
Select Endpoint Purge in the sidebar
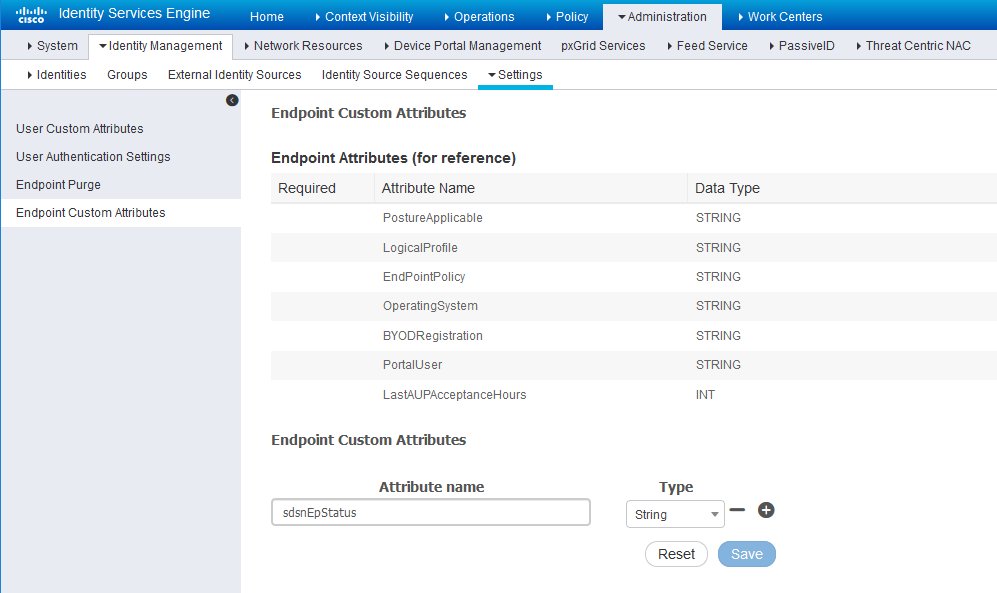coord(58,185)
